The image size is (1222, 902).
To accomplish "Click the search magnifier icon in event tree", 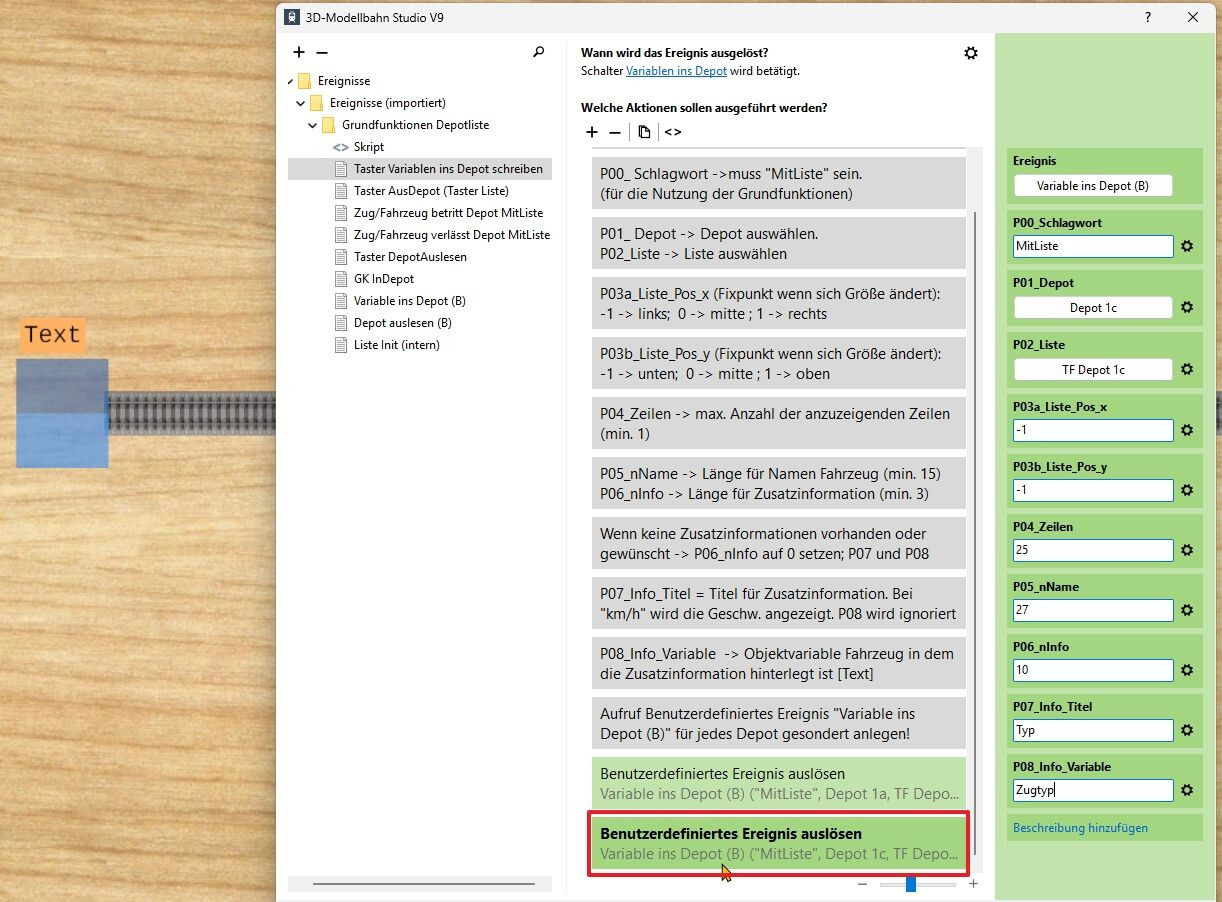I will [539, 52].
